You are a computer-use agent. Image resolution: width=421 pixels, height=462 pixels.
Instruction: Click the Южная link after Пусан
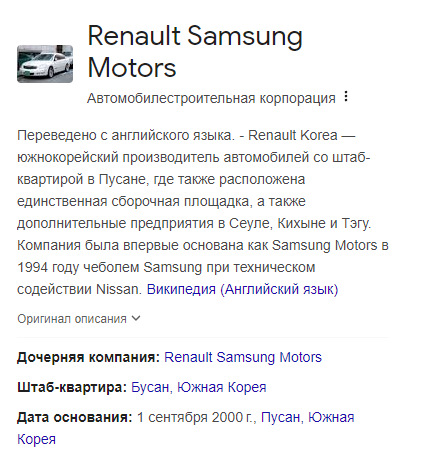(331, 417)
